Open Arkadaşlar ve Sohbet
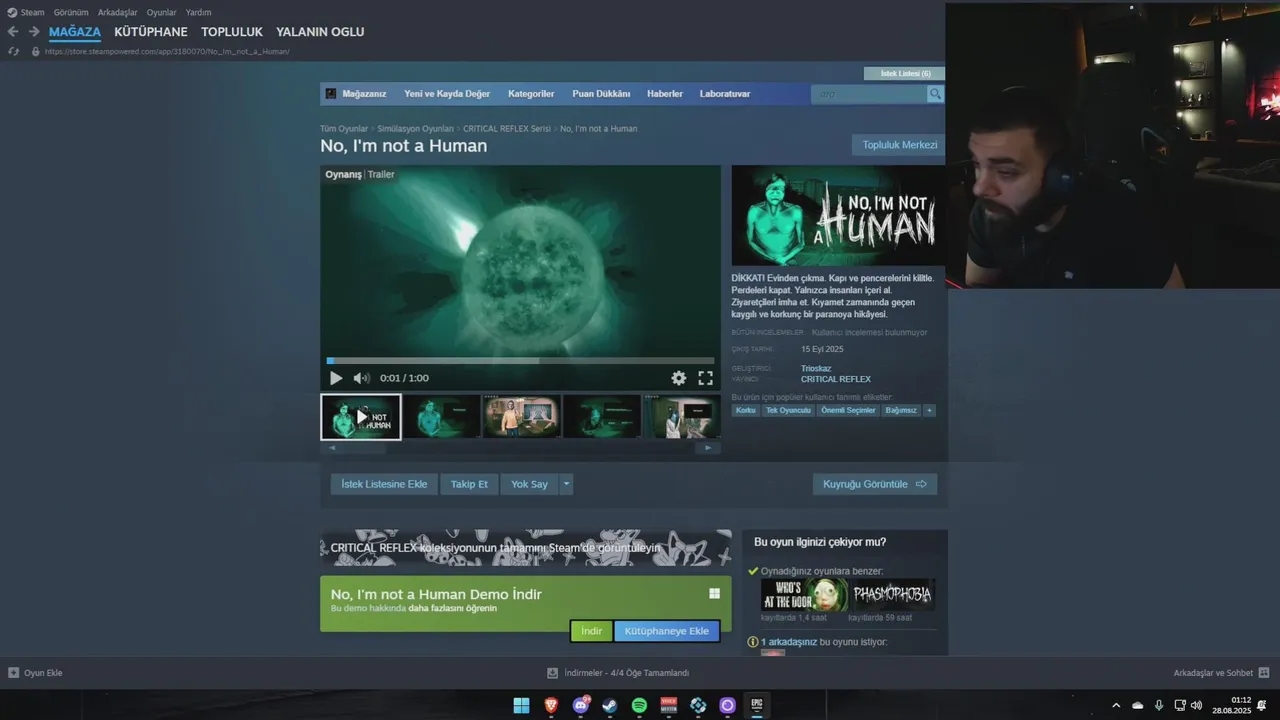This screenshot has width=1280, height=720. point(1221,673)
